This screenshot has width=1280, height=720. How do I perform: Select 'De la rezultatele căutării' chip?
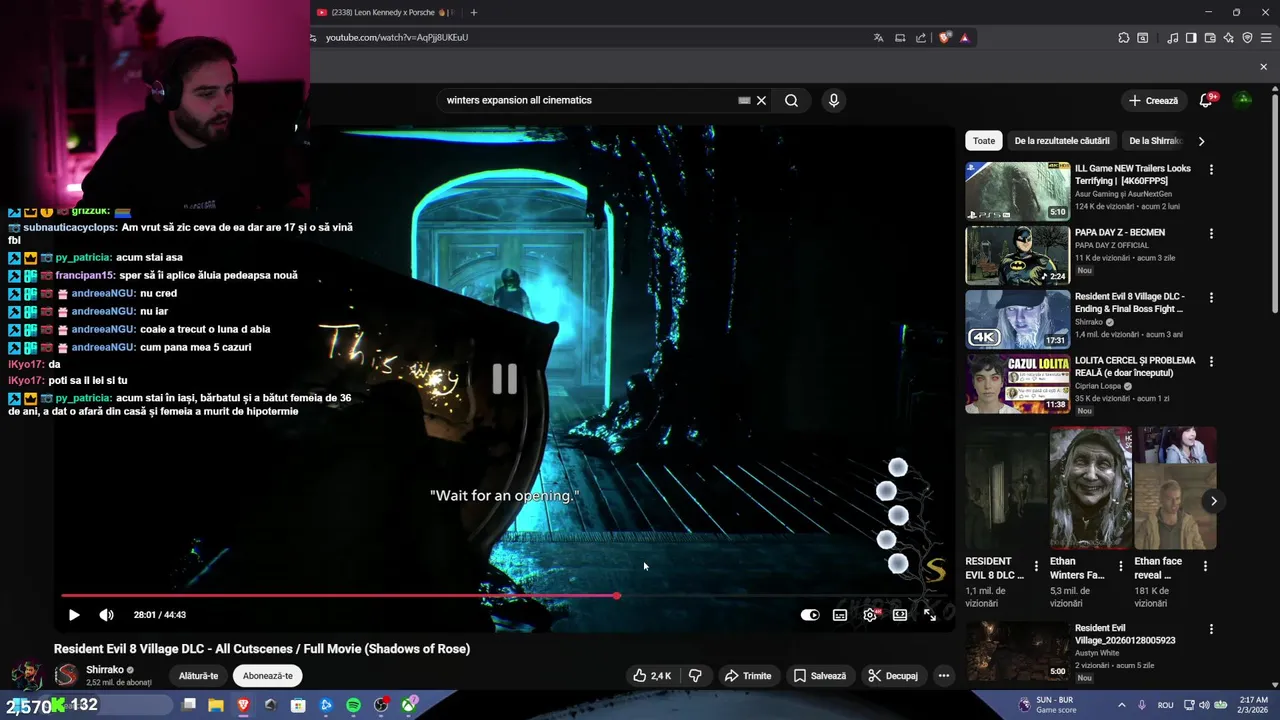1062,141
